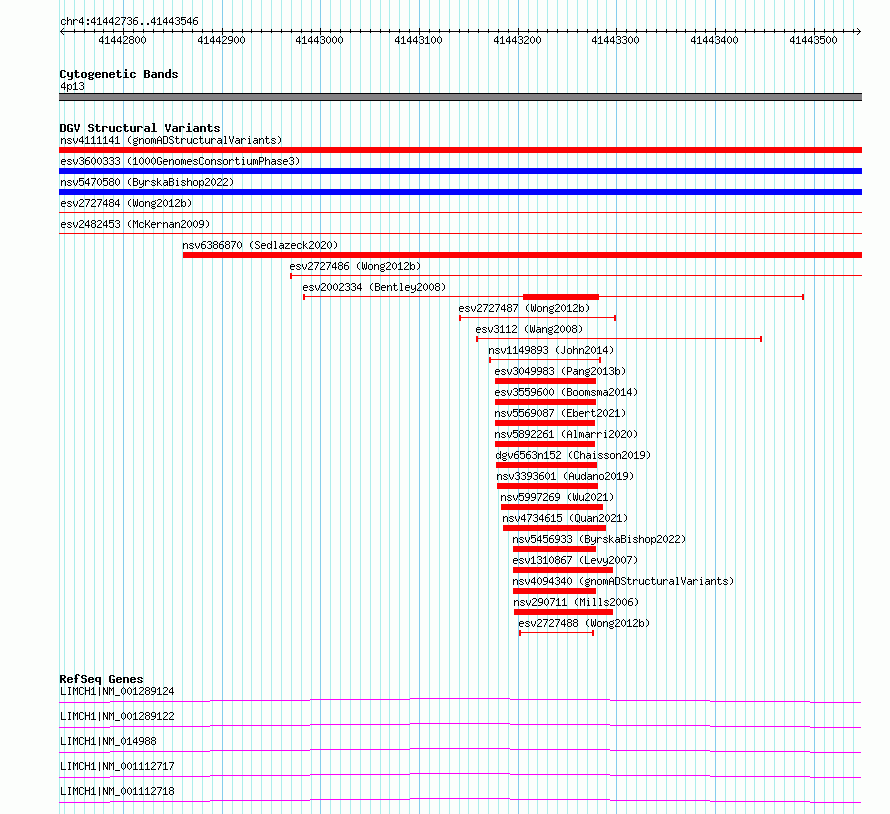Click the red bar under nsv290711
890x814 pixels.
pos(563,612)
